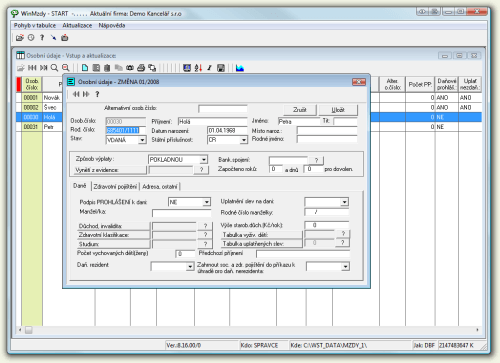The image size is (500, 363).
Task: Click the Zrušit button
Action: tap(300, 110)
